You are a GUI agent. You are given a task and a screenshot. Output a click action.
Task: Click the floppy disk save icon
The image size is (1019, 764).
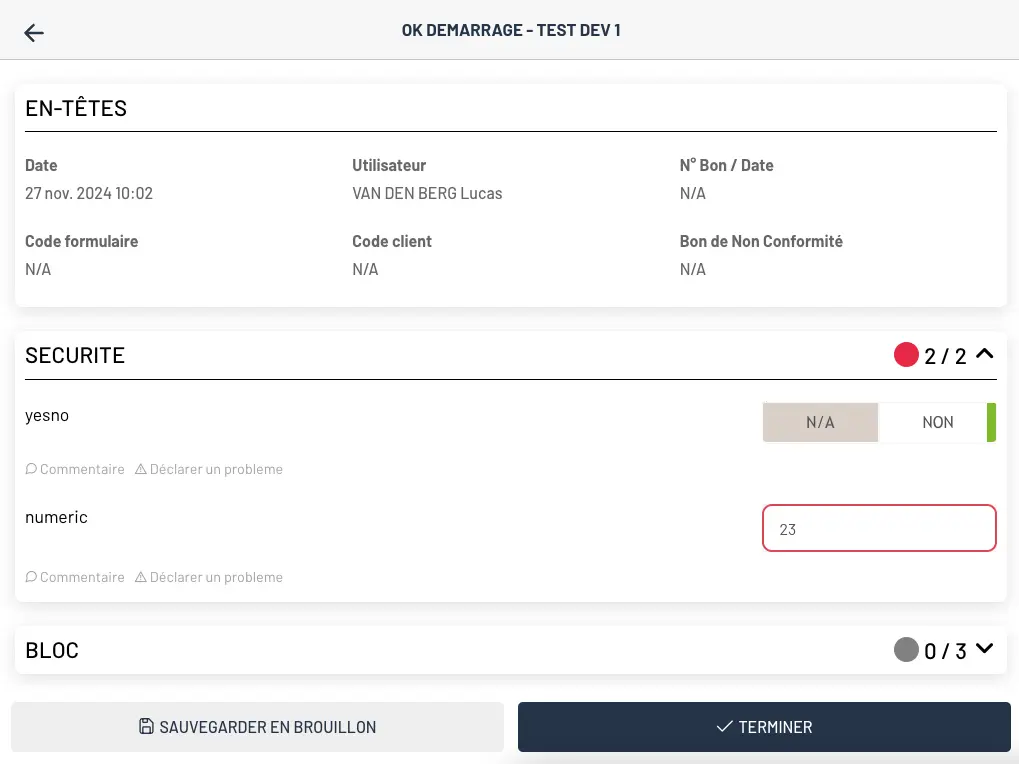pyautogui.click(x=146, y=726)
